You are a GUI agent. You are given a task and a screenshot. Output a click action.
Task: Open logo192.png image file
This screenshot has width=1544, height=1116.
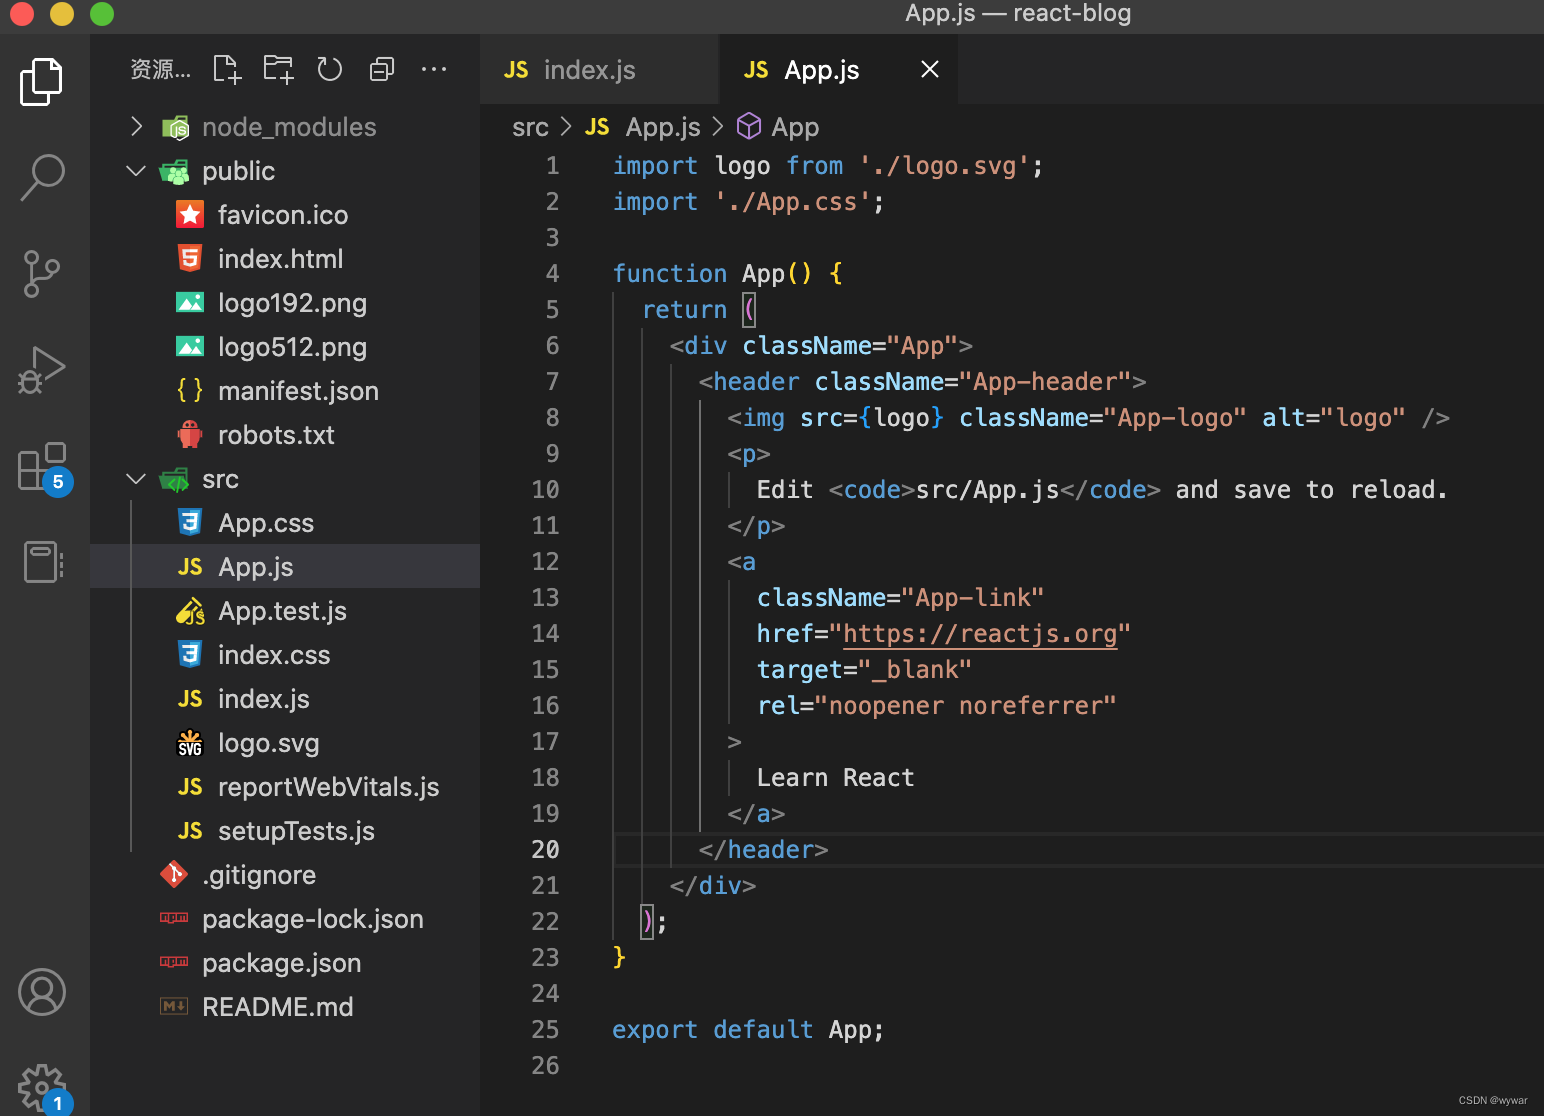tap(285, 303)
